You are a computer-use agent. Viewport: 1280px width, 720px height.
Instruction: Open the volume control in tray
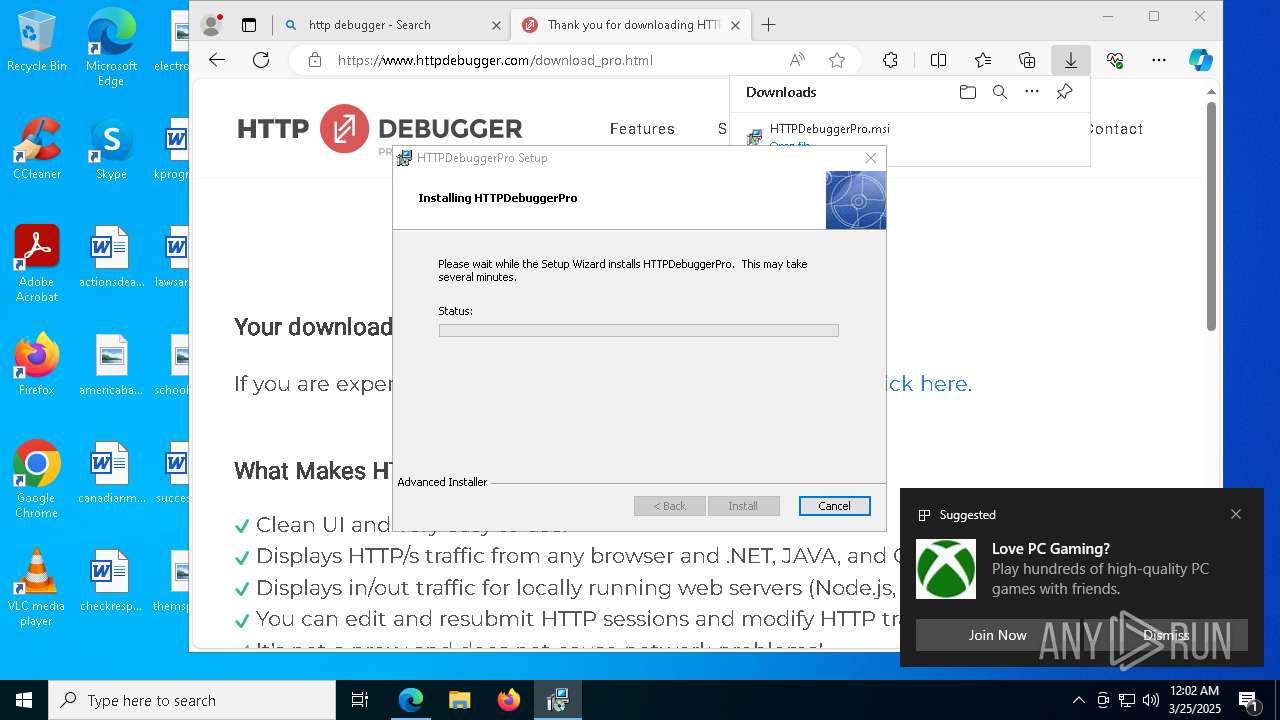(1151, 700)
